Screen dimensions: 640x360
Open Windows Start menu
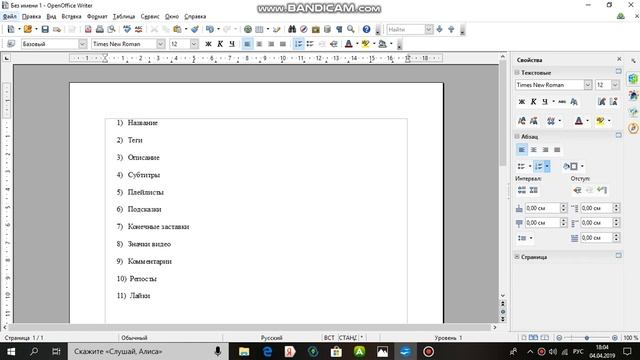(11, 351)
